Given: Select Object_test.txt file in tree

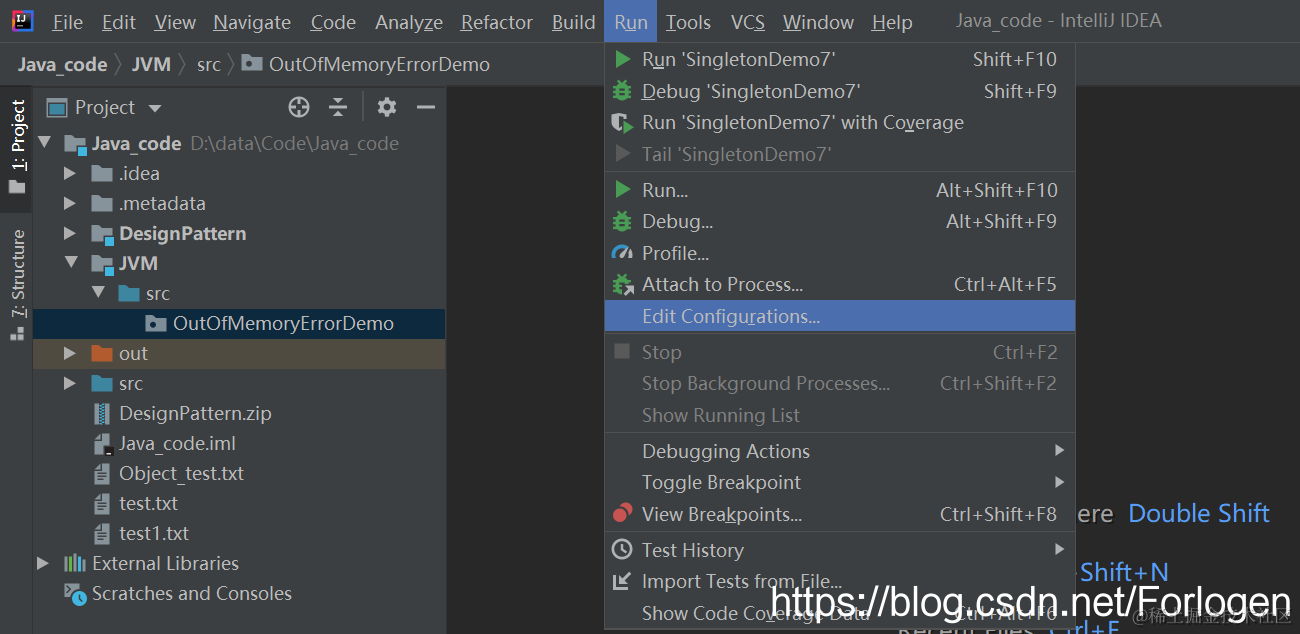Looking at the screenshot, I should (181, 473).
